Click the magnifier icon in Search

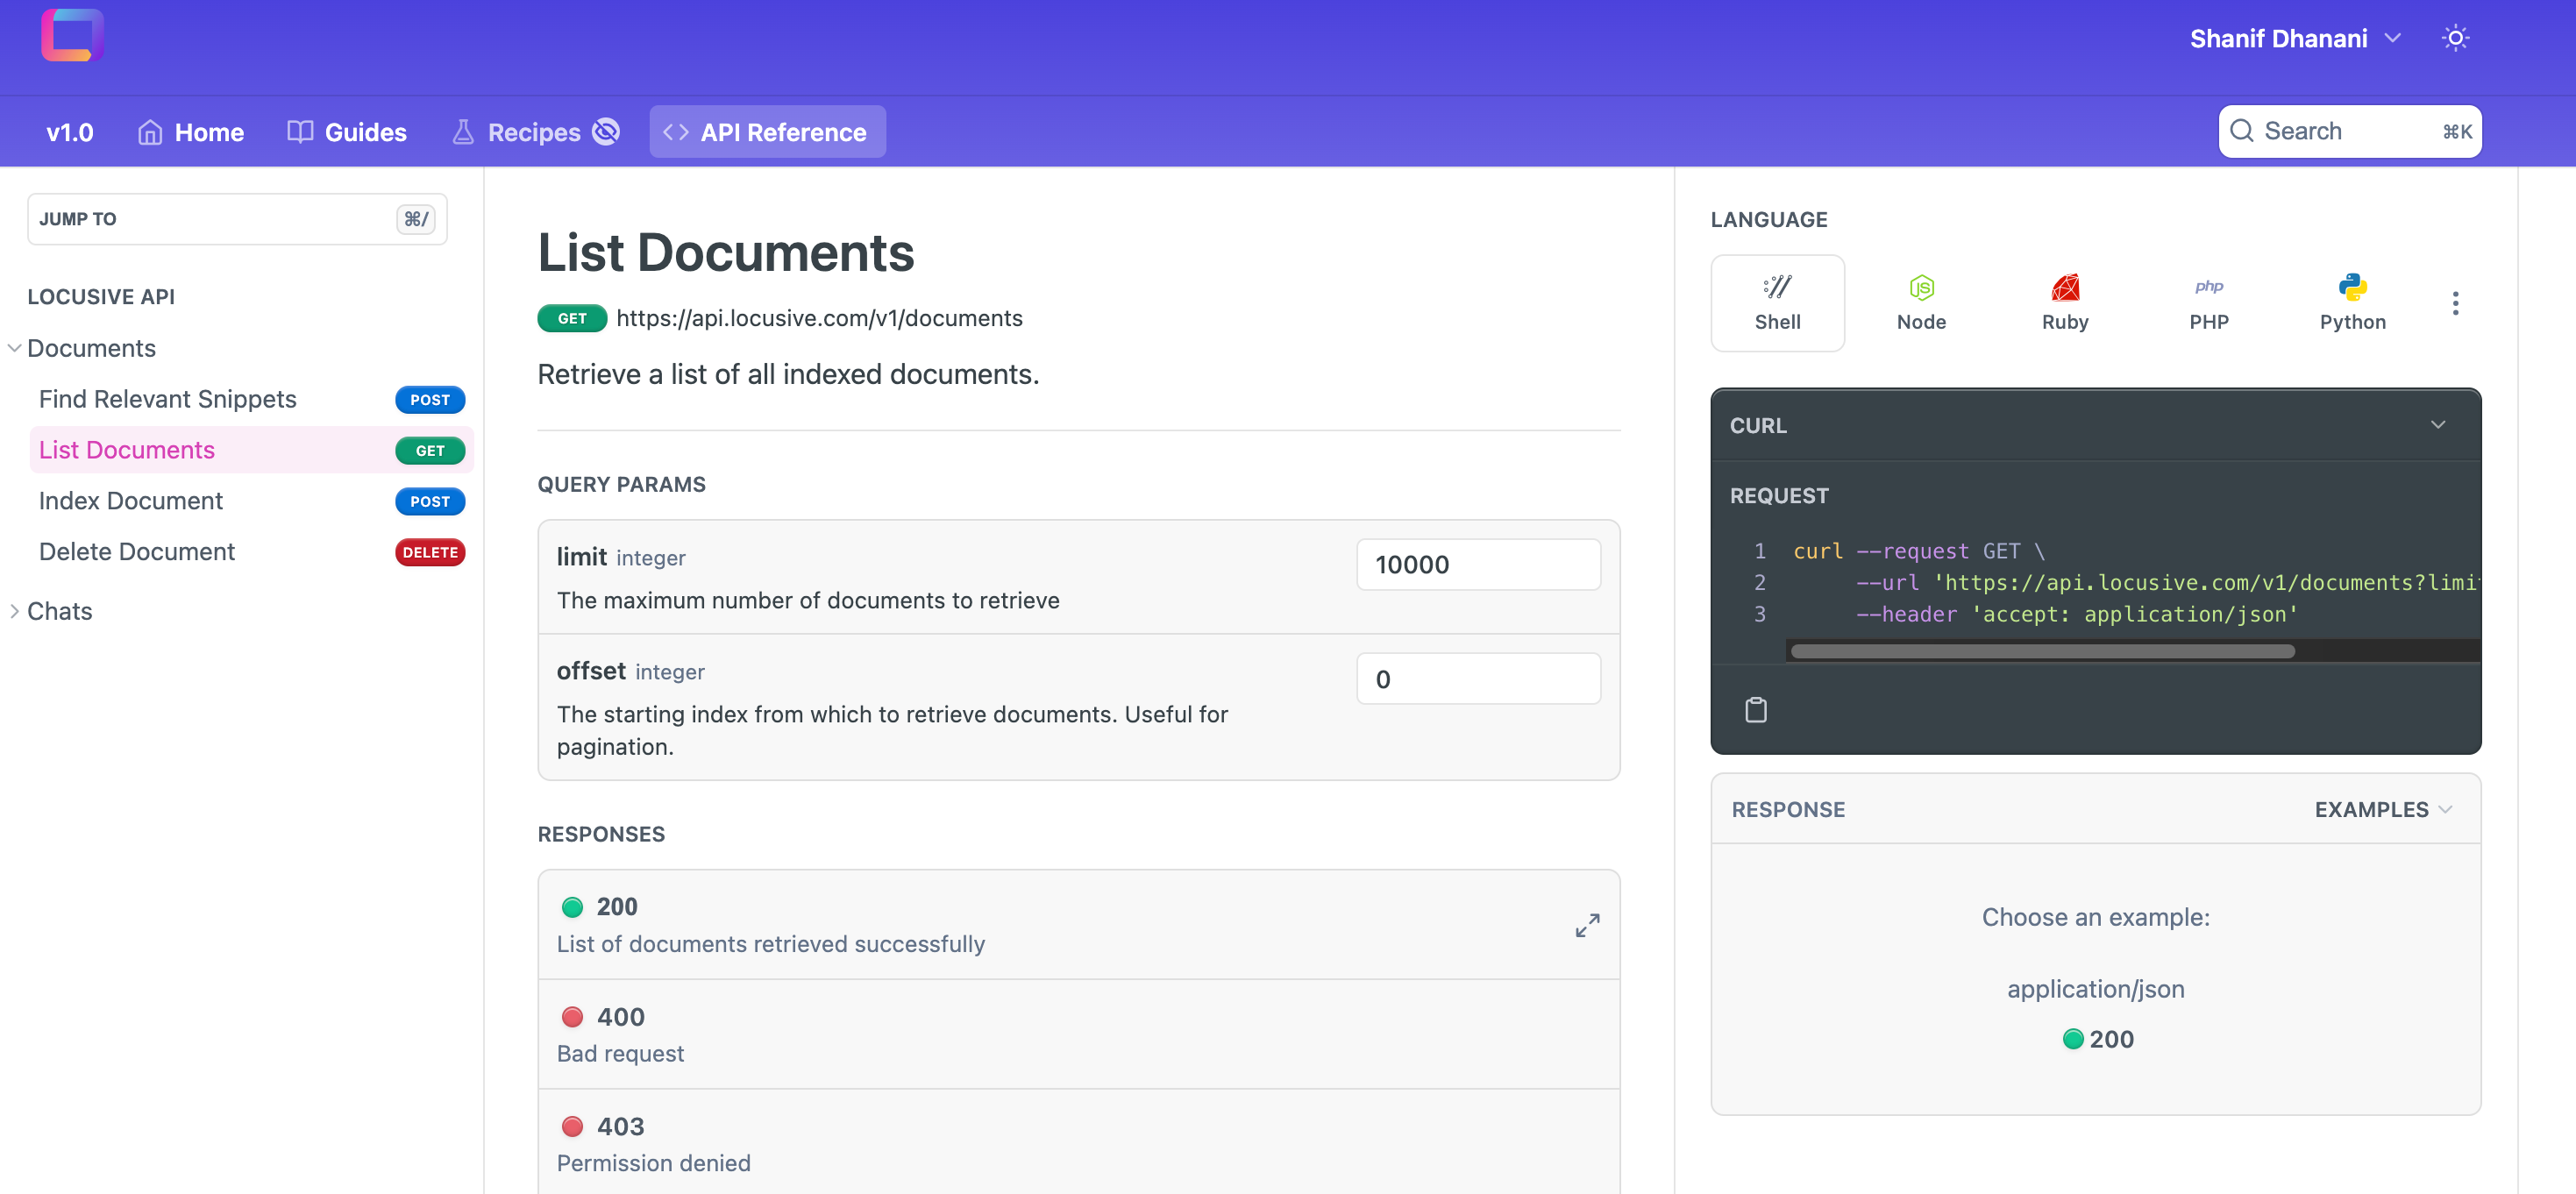coord(2242,131)
